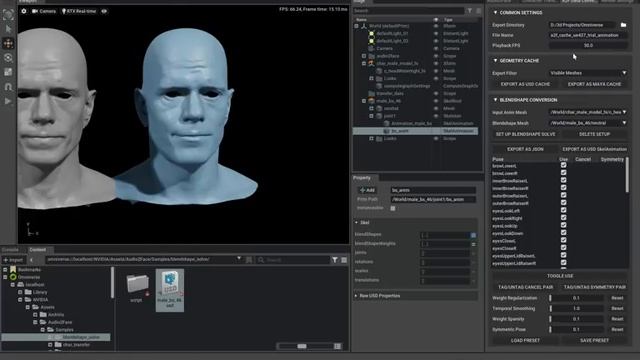The height and width of the screenshot is (360, 640).
Task: Uncheck Use for eyesLookLeft pose
Action: [563, 211]
